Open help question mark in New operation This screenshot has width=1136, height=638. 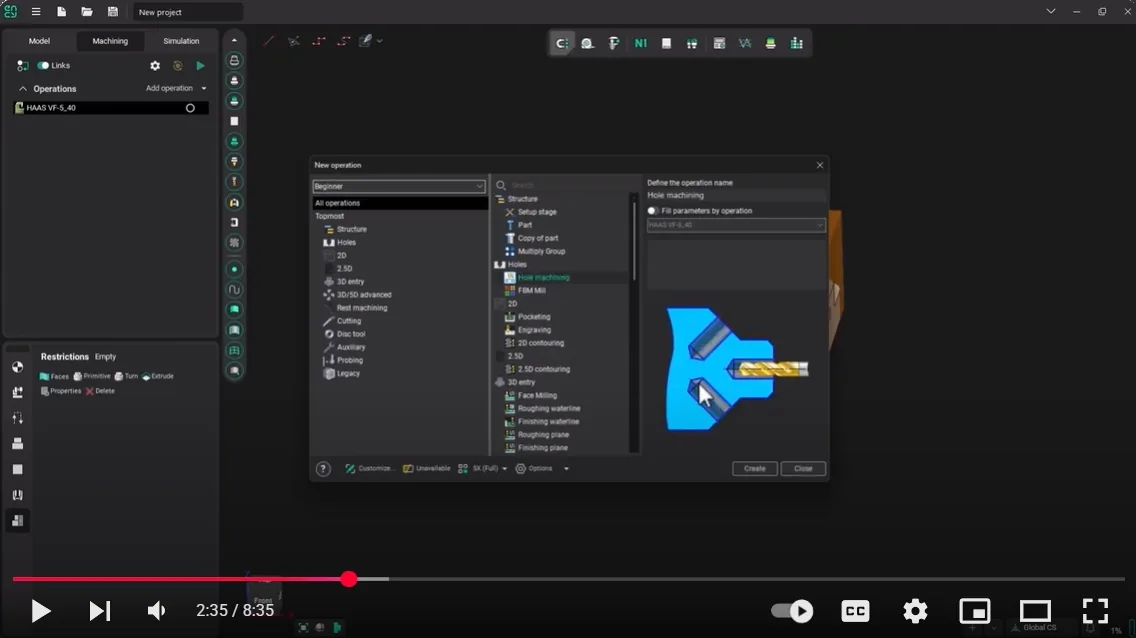pyautogui.click(x=323, y=469)
